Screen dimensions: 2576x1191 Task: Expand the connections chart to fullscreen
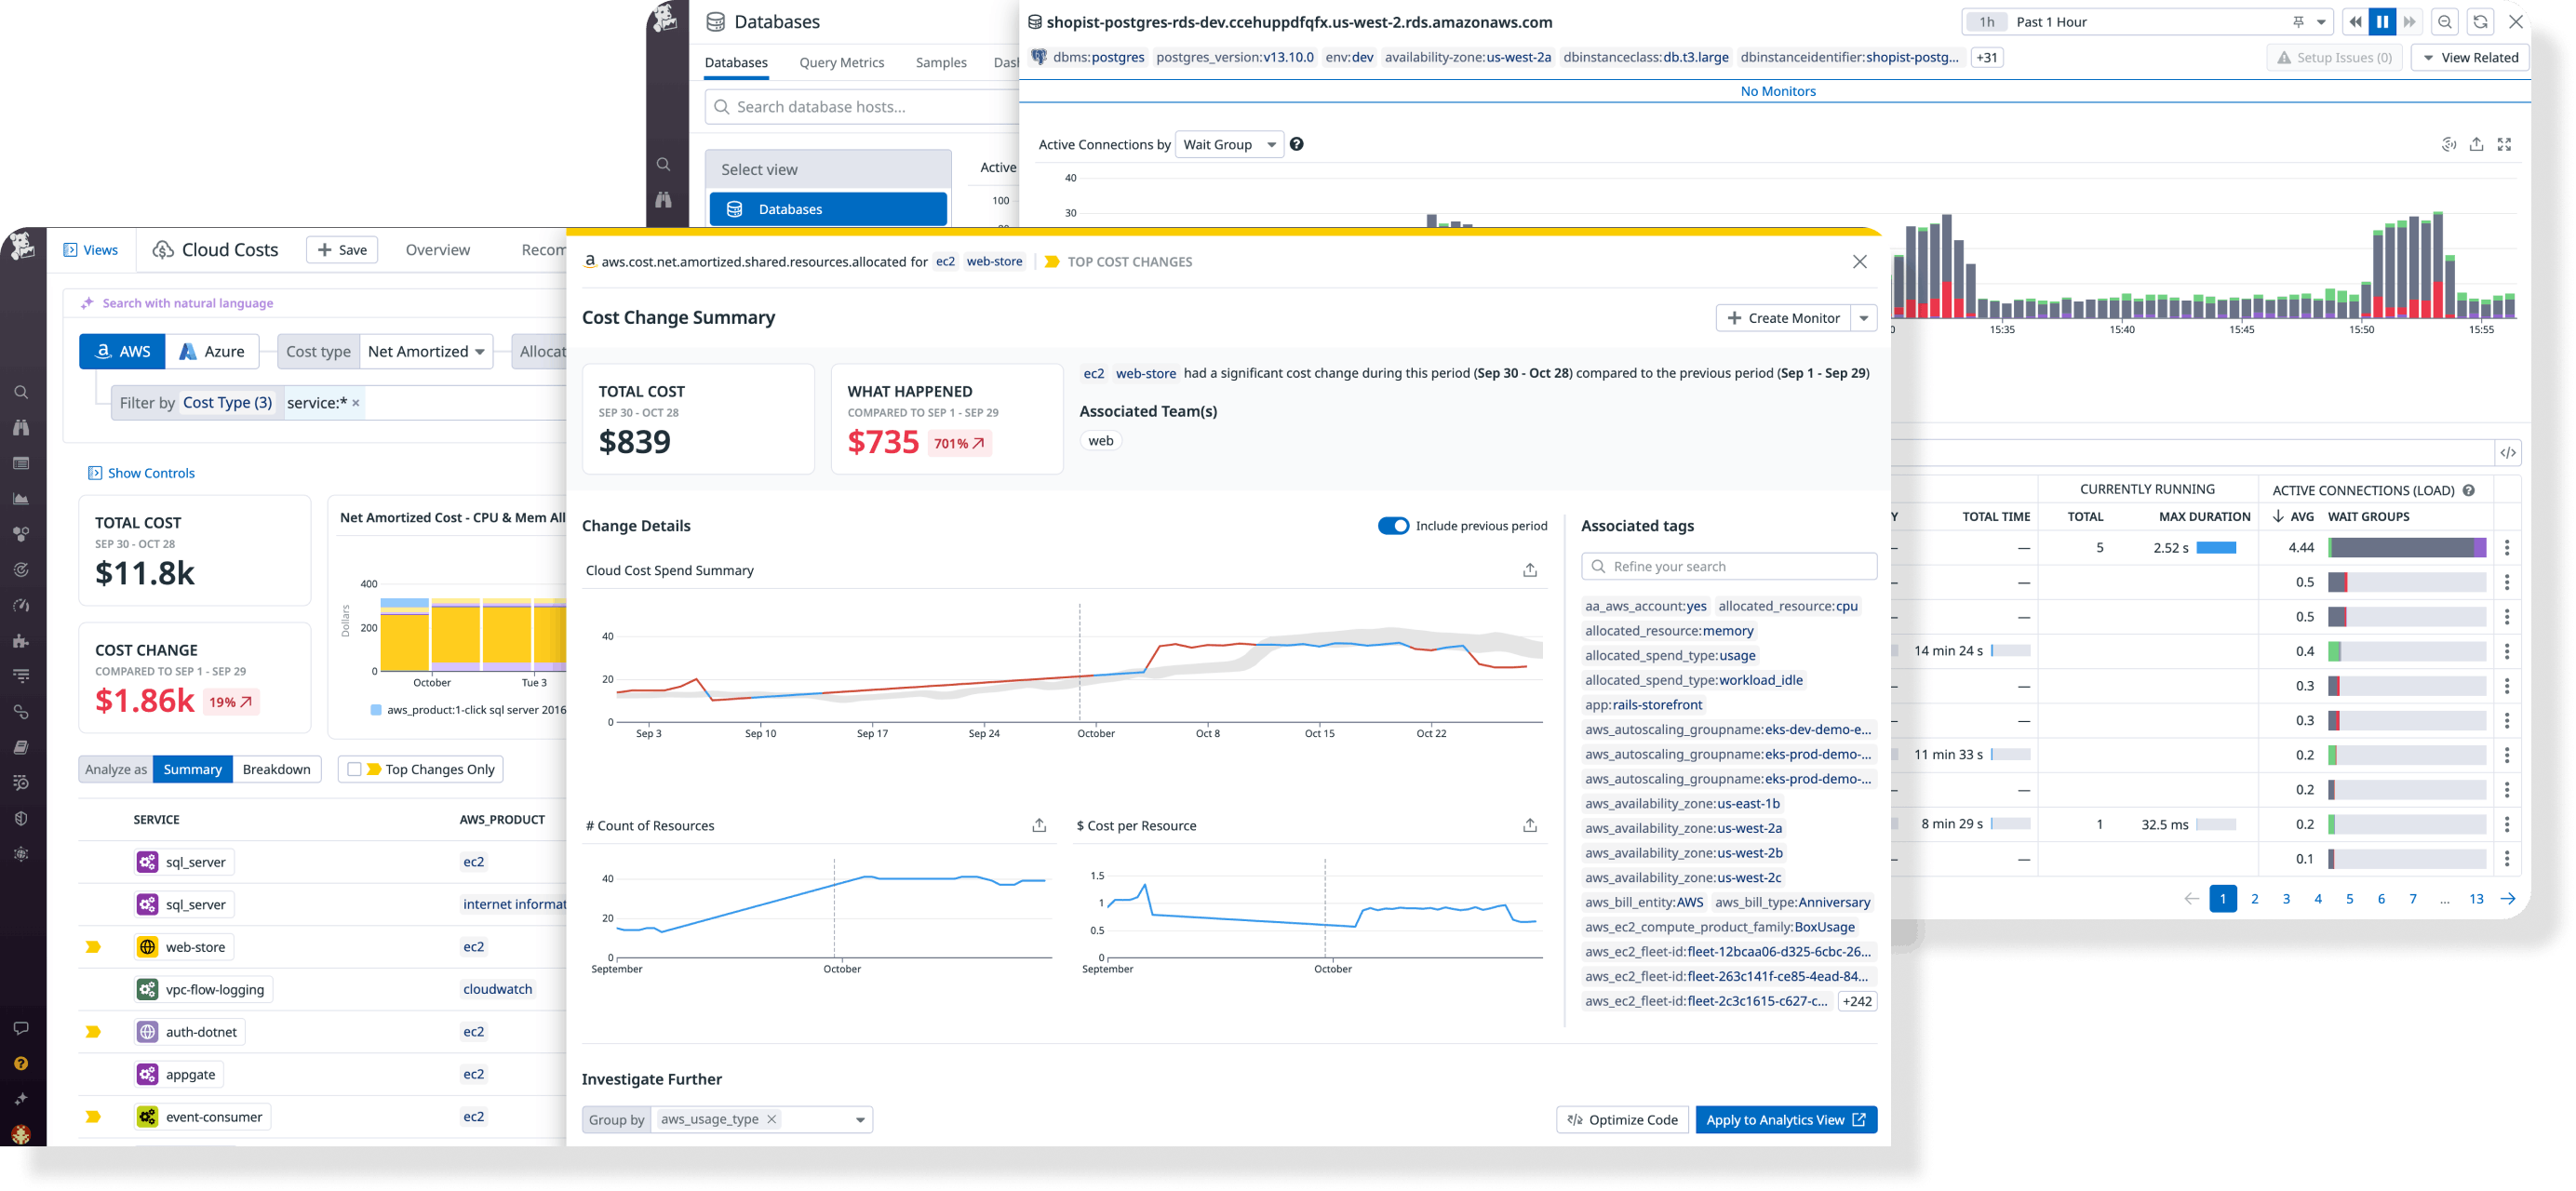click(x=2505, y=144)
